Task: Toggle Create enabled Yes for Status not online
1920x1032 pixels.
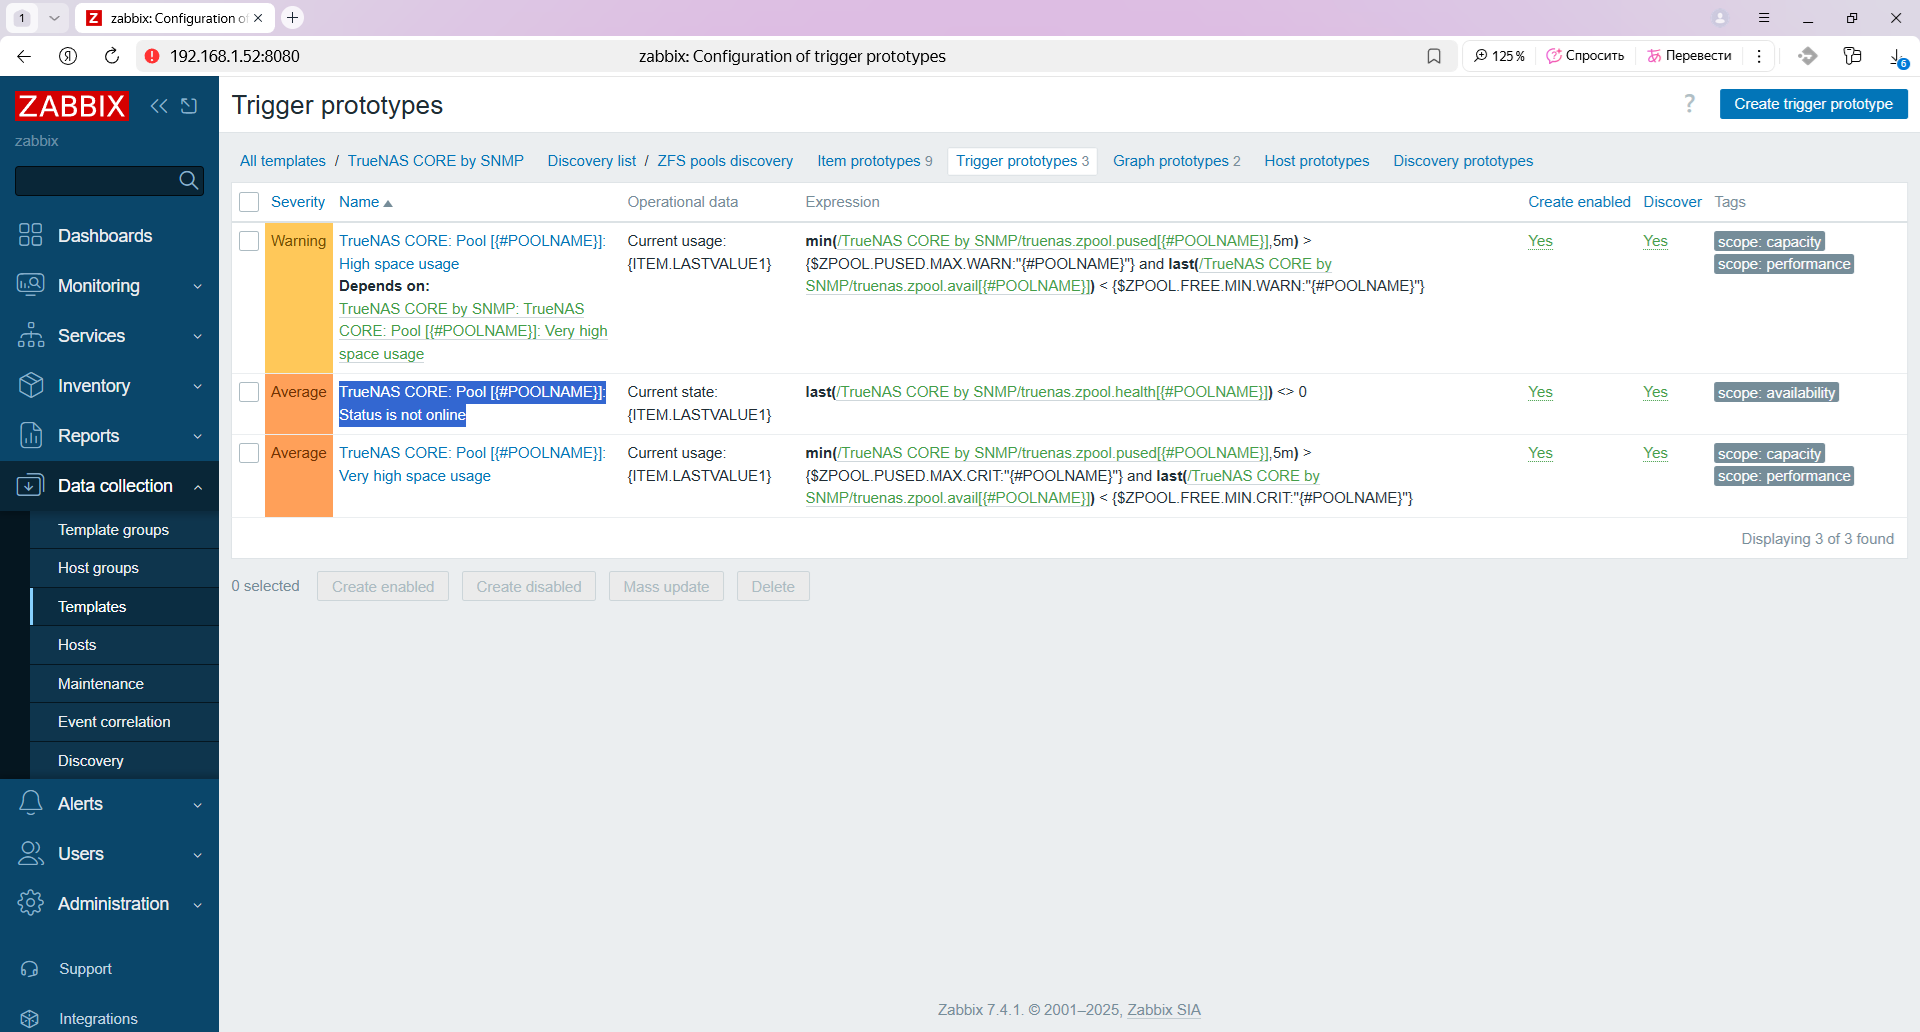Action: click(1540, 392)
